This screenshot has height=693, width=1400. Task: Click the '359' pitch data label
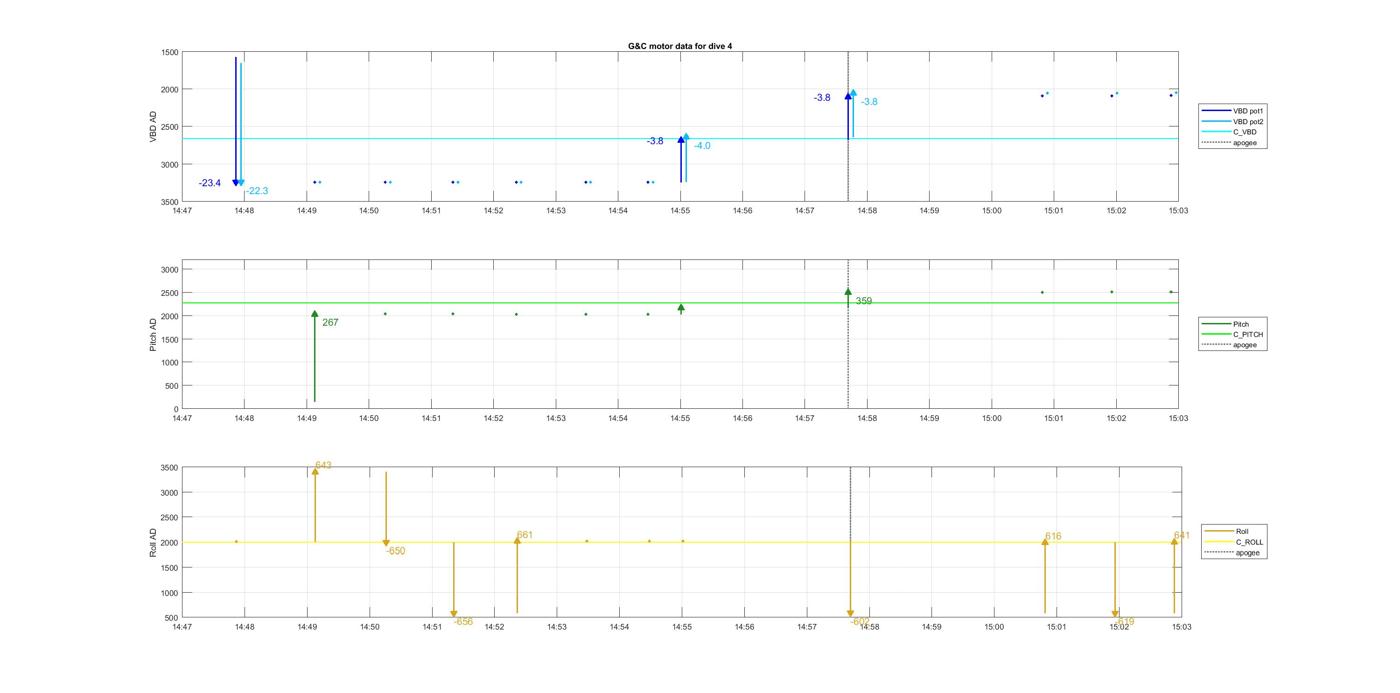click(x=863, y=301)
